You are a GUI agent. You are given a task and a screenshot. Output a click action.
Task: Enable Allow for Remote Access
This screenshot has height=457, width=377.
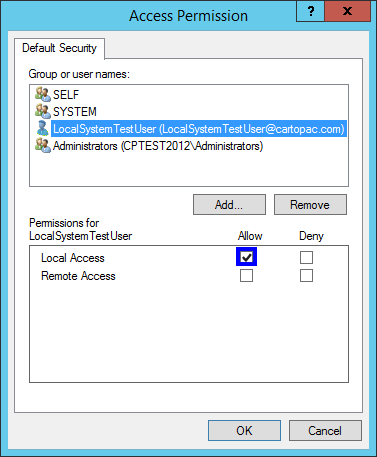click(246, 275)
